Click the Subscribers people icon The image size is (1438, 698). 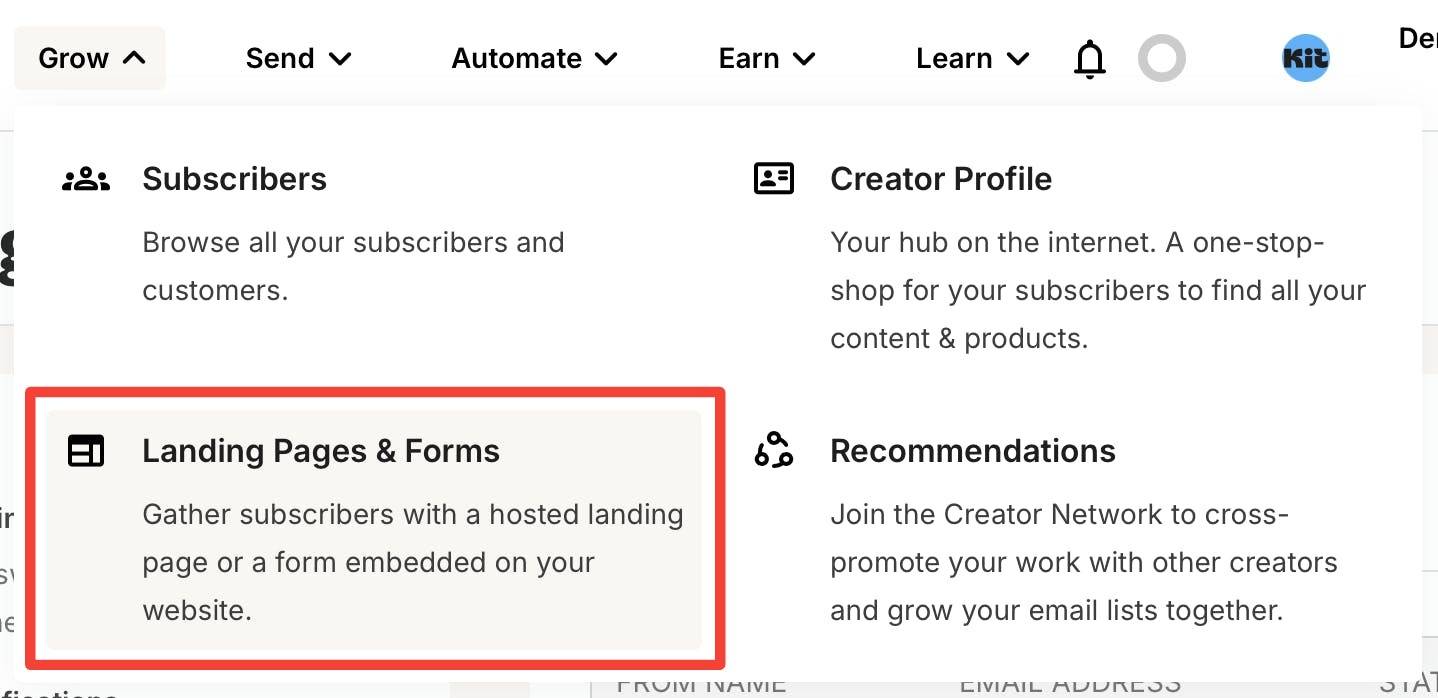pos(86,180)
